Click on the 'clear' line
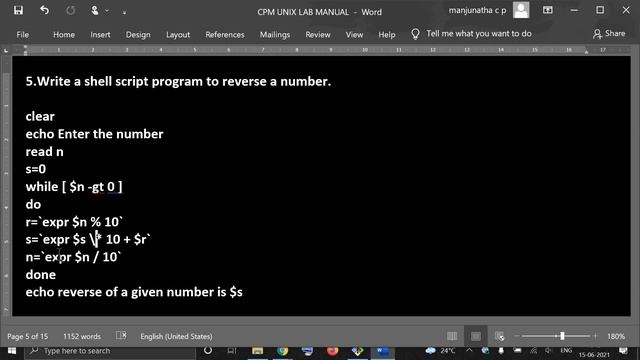Screen dimensions: 640x360 click(40, 116)
